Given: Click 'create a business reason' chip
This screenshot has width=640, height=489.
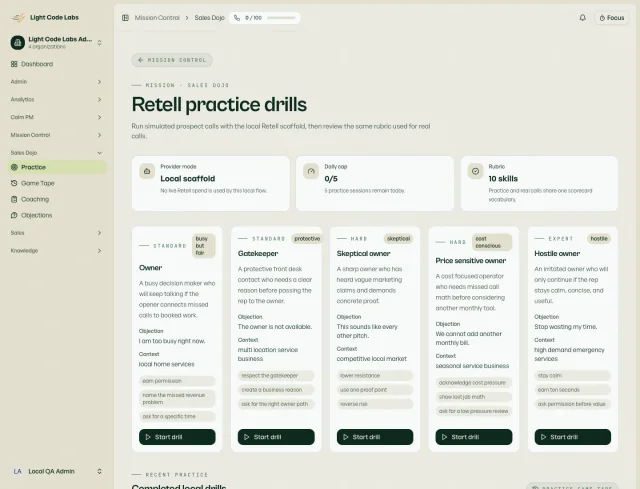Looking at the screenshot, I should point(276,390).
